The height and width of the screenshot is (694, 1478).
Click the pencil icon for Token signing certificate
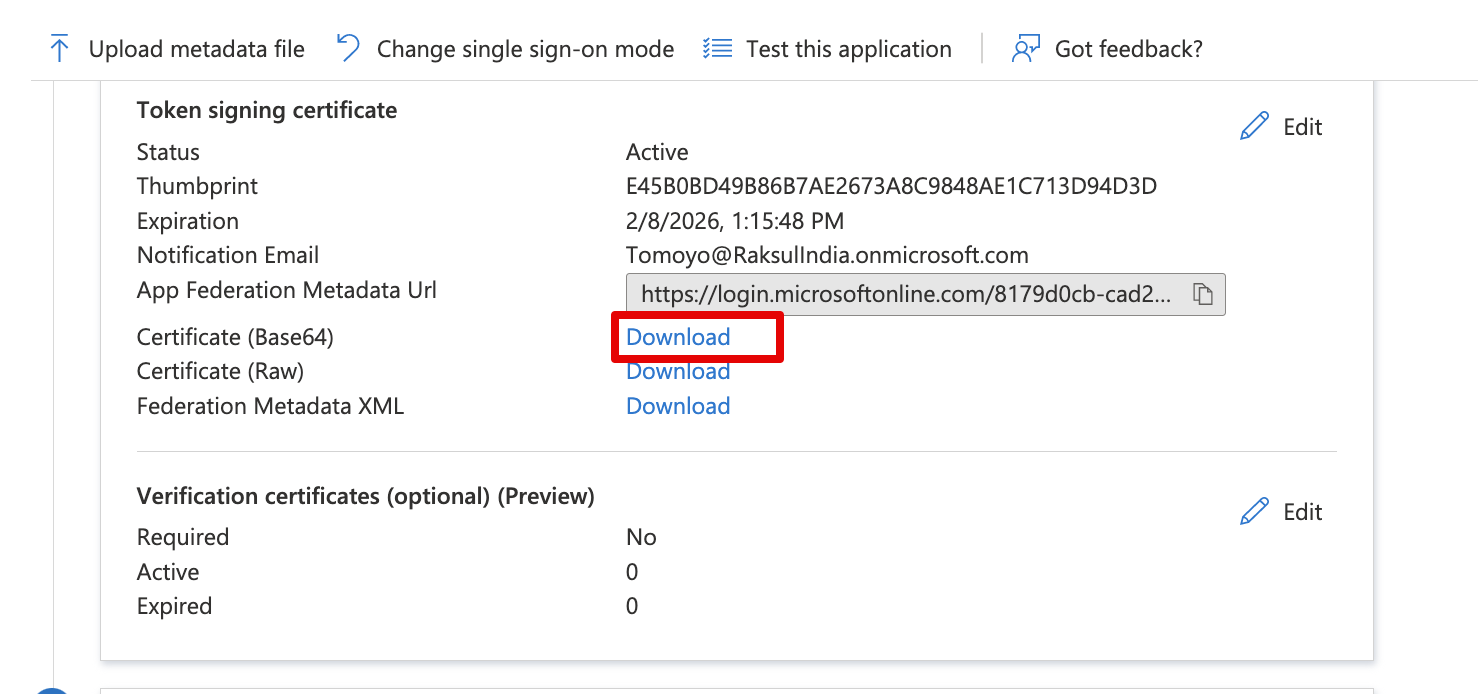[1254, 127]
